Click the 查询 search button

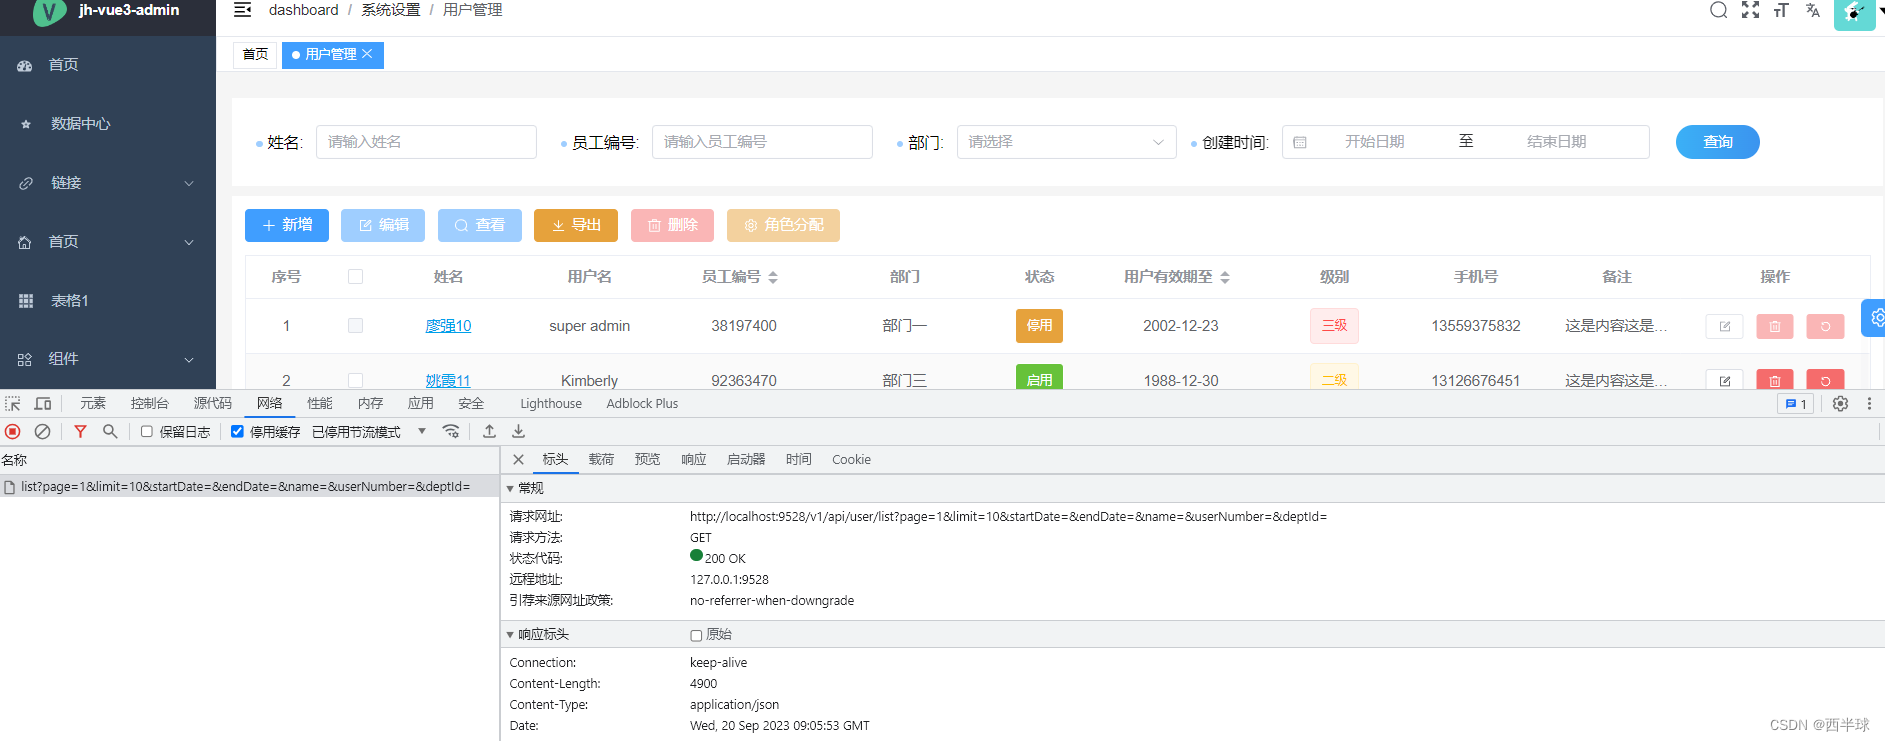pos(1717,142)
